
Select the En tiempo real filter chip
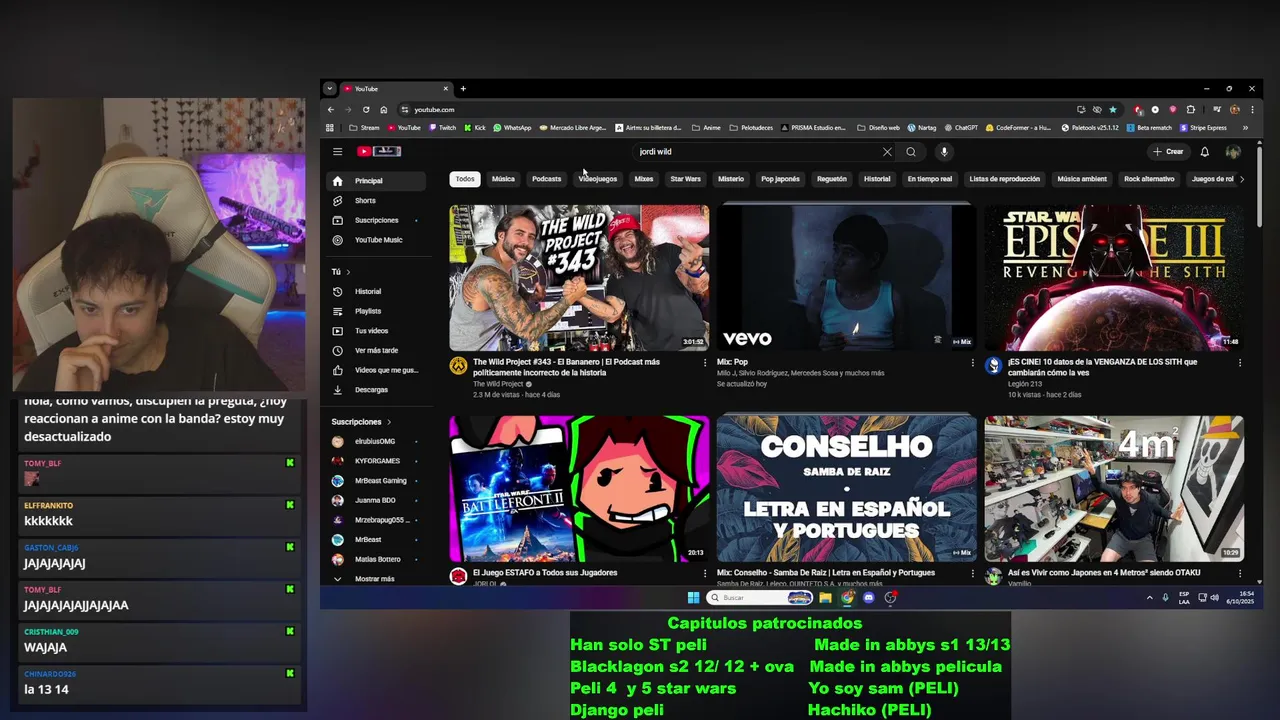pyautogui.click(x=930, y=179)
